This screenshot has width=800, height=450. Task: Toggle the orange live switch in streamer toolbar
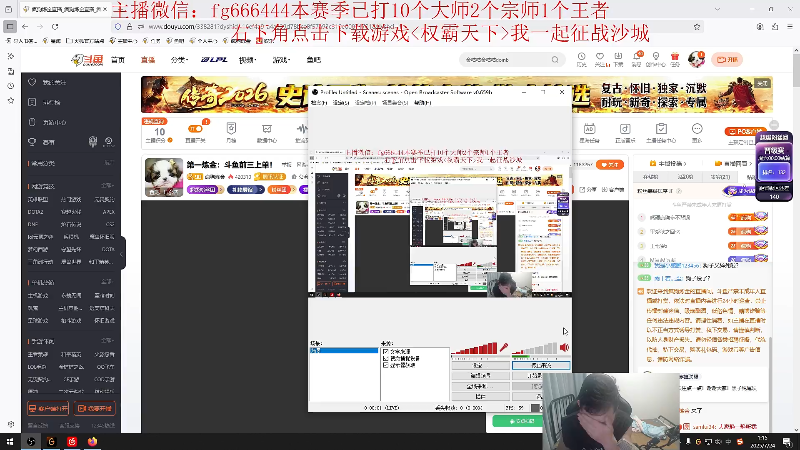tap(195, 129)
